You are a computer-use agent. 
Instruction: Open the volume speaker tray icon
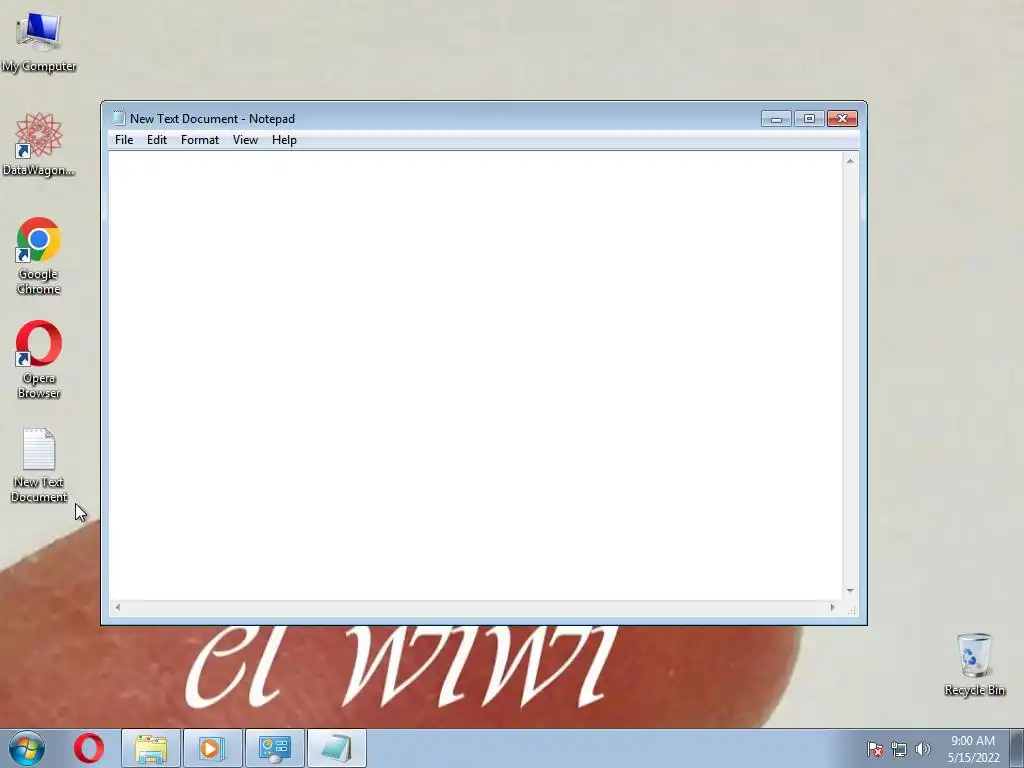(923, 749)
